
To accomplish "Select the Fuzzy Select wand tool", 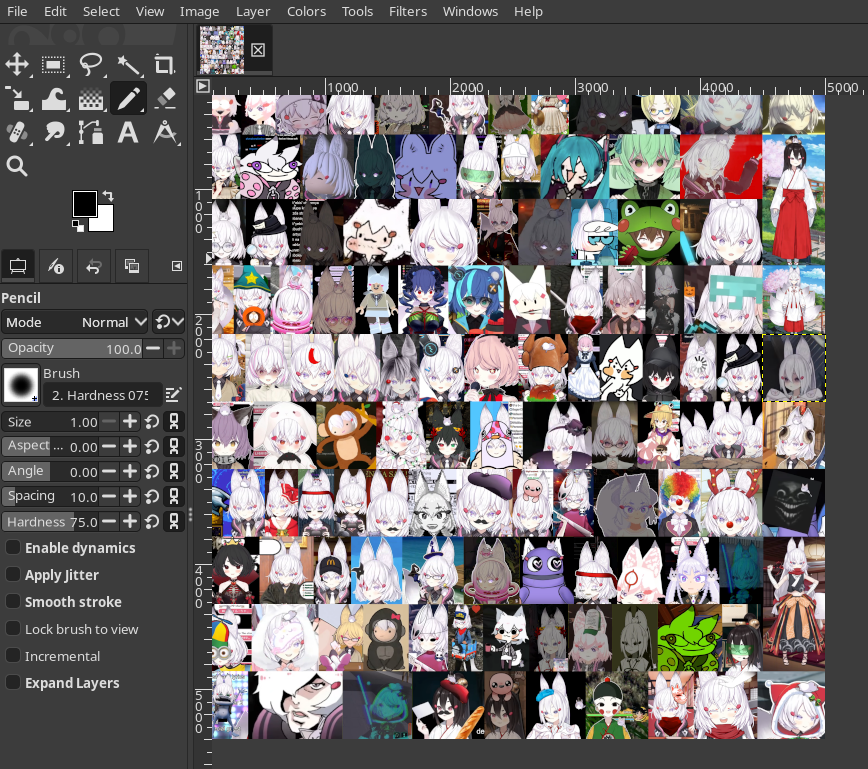I will click(x=128, y=64).
